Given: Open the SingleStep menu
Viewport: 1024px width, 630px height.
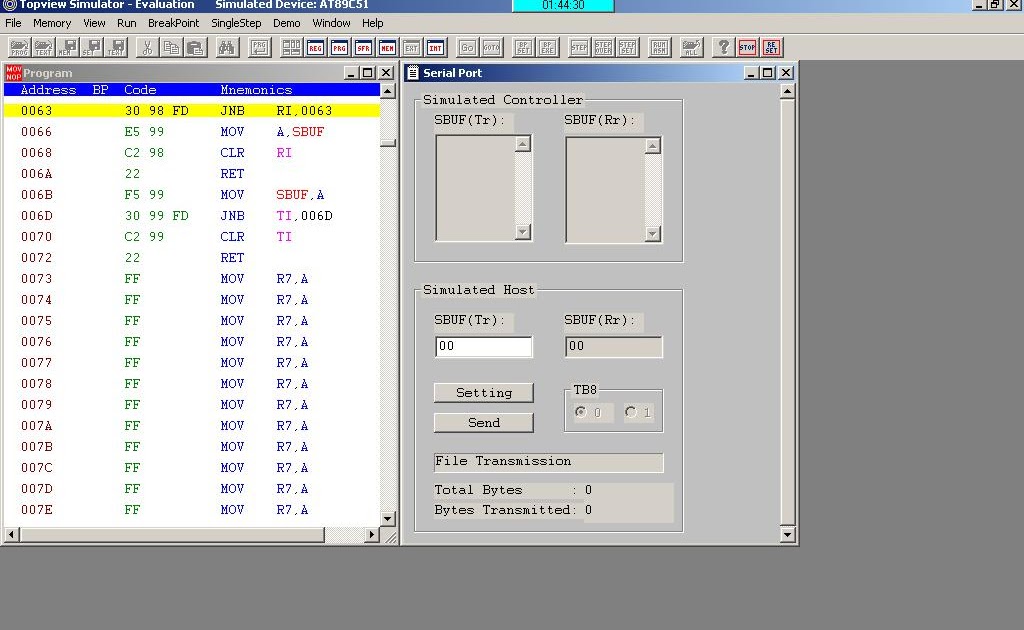Looking at the screenshot, I should pos(236,23).
